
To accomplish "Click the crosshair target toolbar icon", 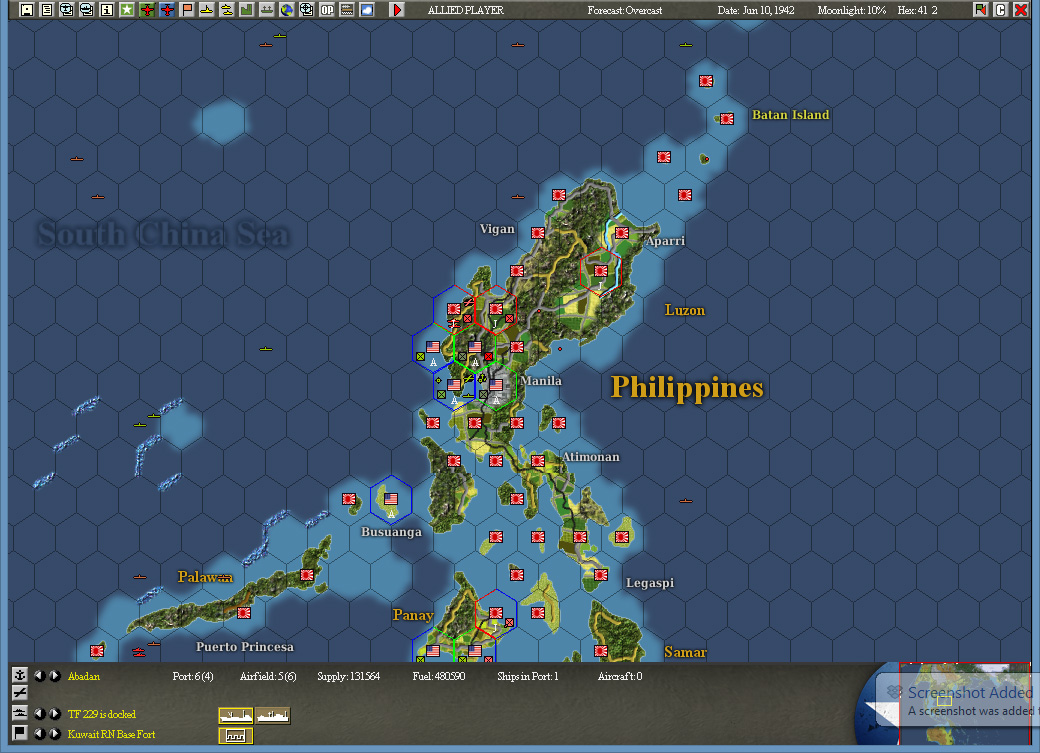I will 306,9.
